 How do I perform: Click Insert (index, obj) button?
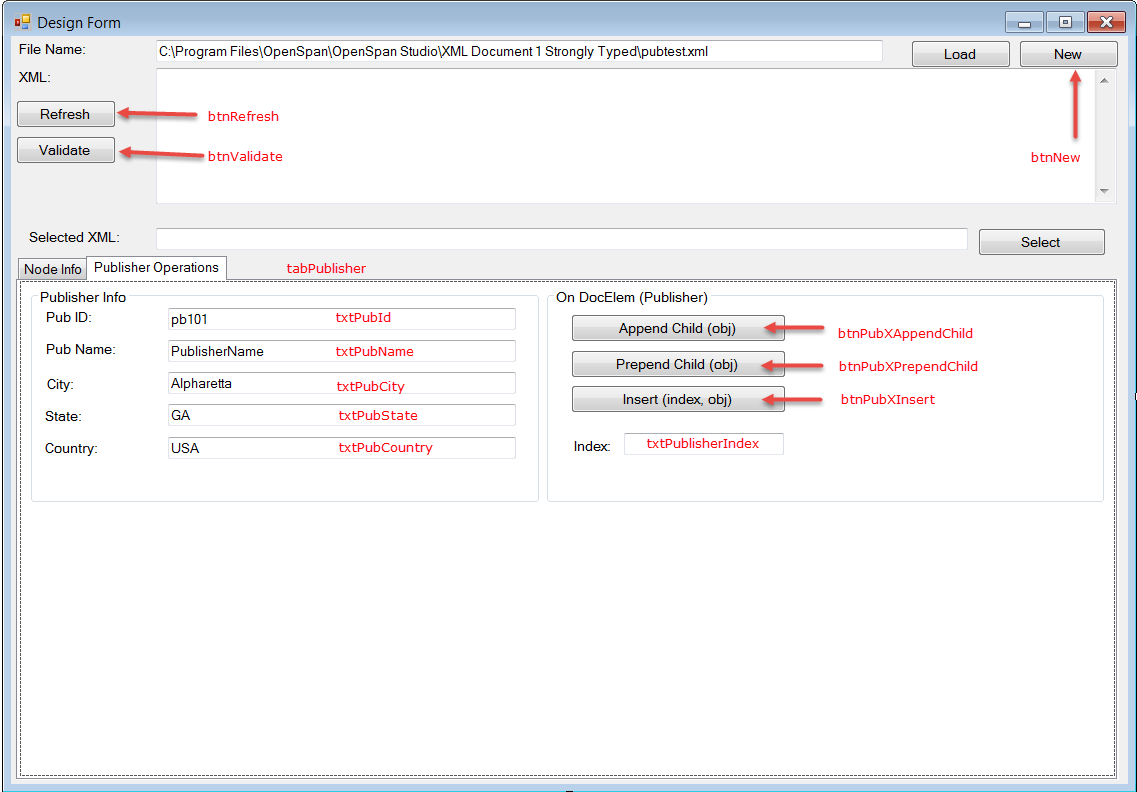pyautogui.click(x=677, y=400)
